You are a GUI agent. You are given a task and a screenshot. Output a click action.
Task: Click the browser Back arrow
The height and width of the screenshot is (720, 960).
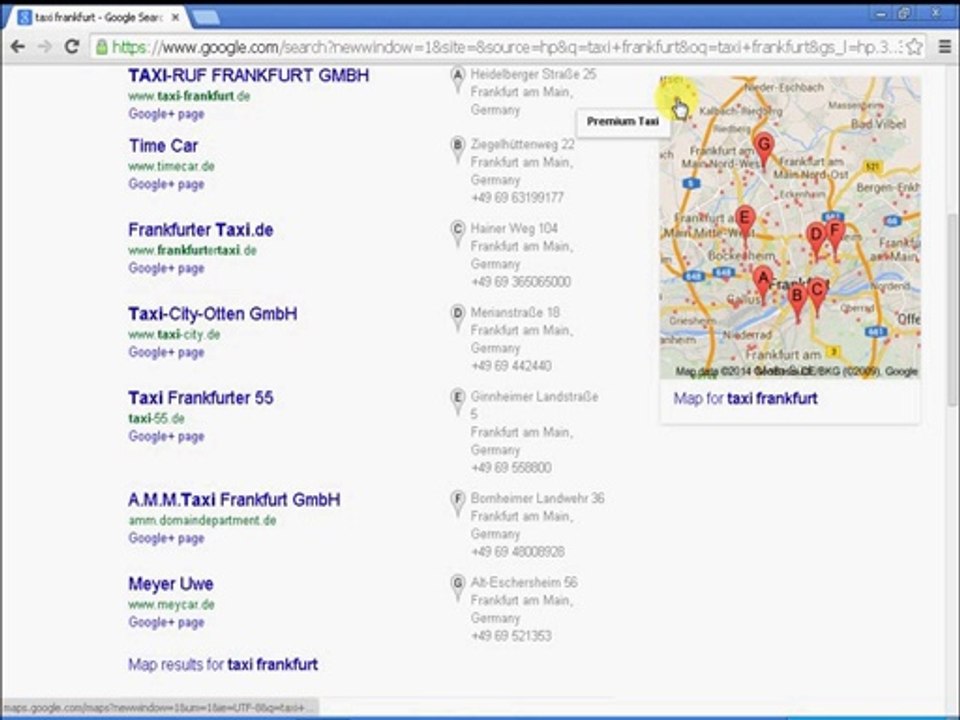pos(18,47)
